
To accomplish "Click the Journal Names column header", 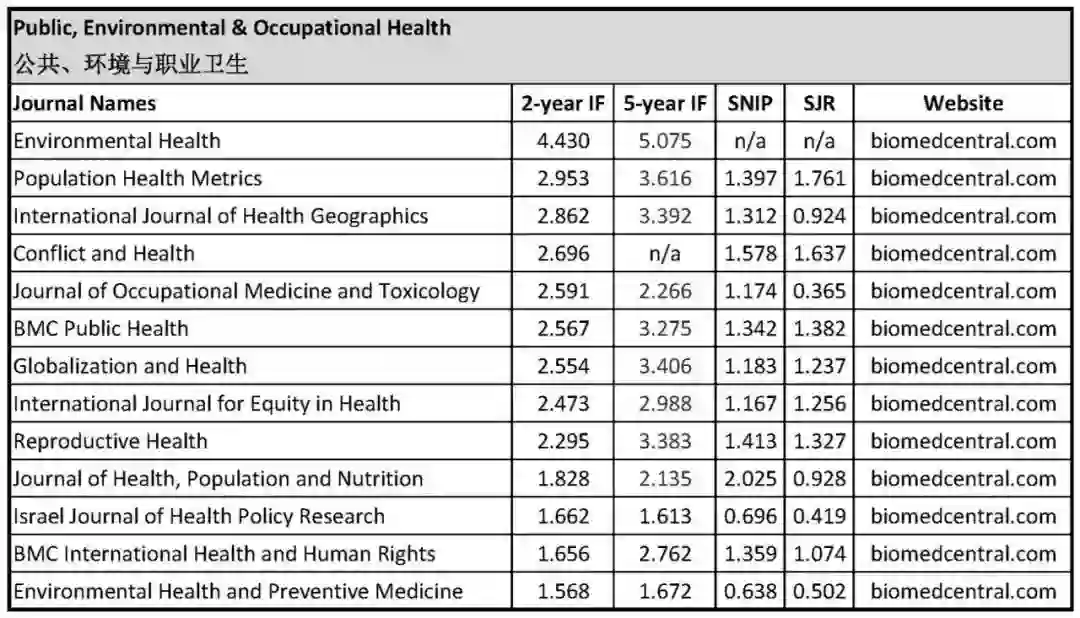I will 85,103.
